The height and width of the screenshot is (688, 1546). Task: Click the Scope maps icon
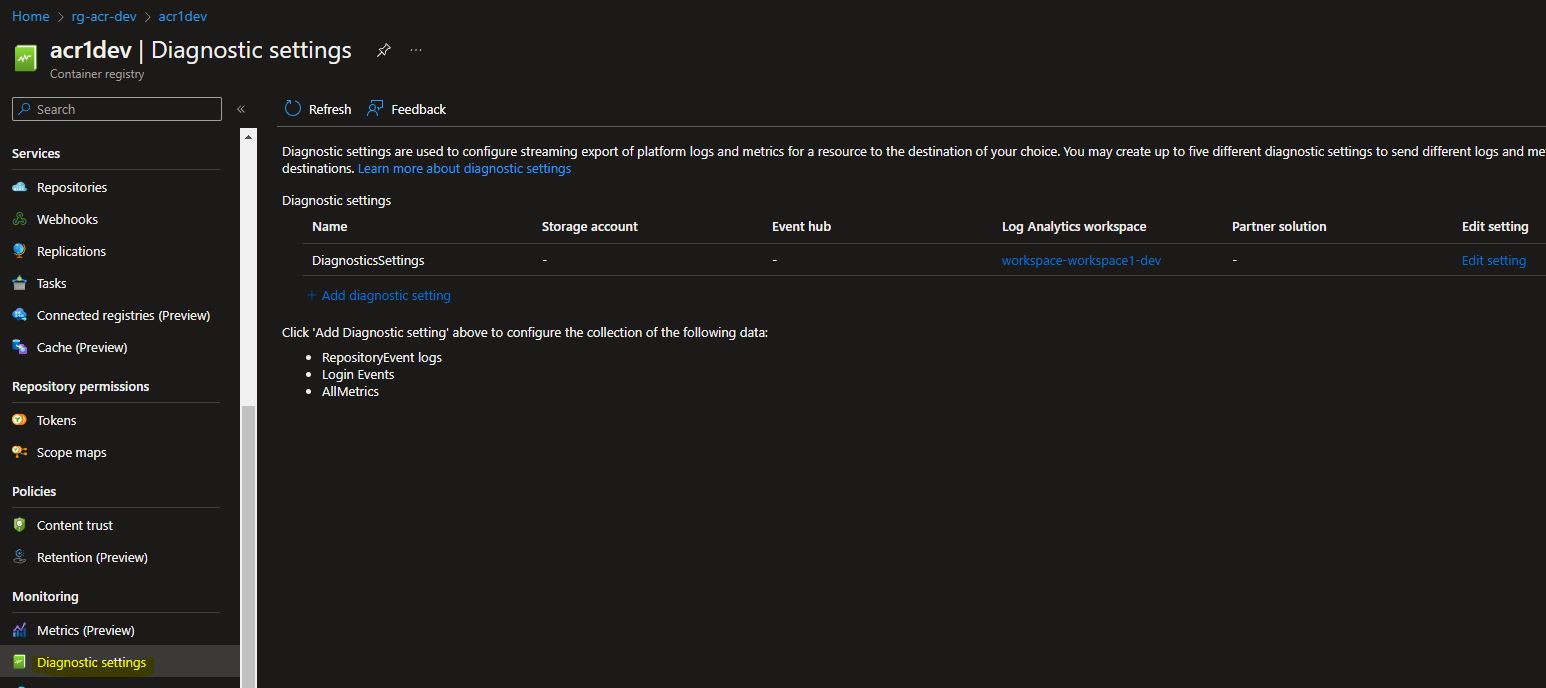click(20, 452)
